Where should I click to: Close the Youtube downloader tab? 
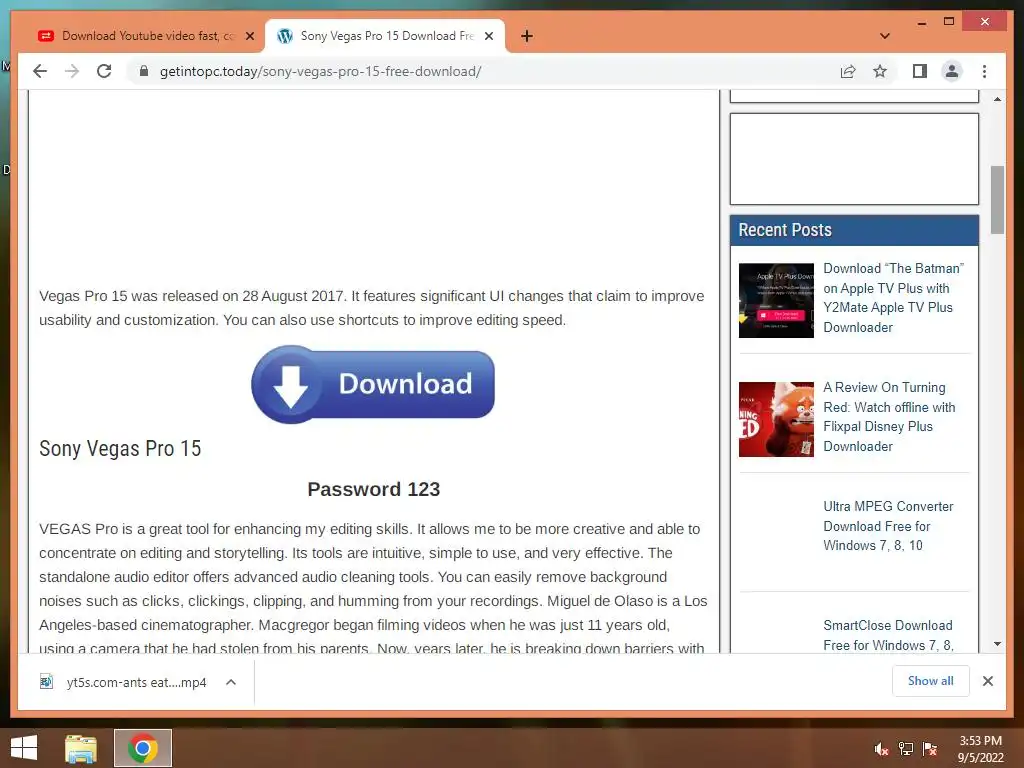tap(249, 36)
